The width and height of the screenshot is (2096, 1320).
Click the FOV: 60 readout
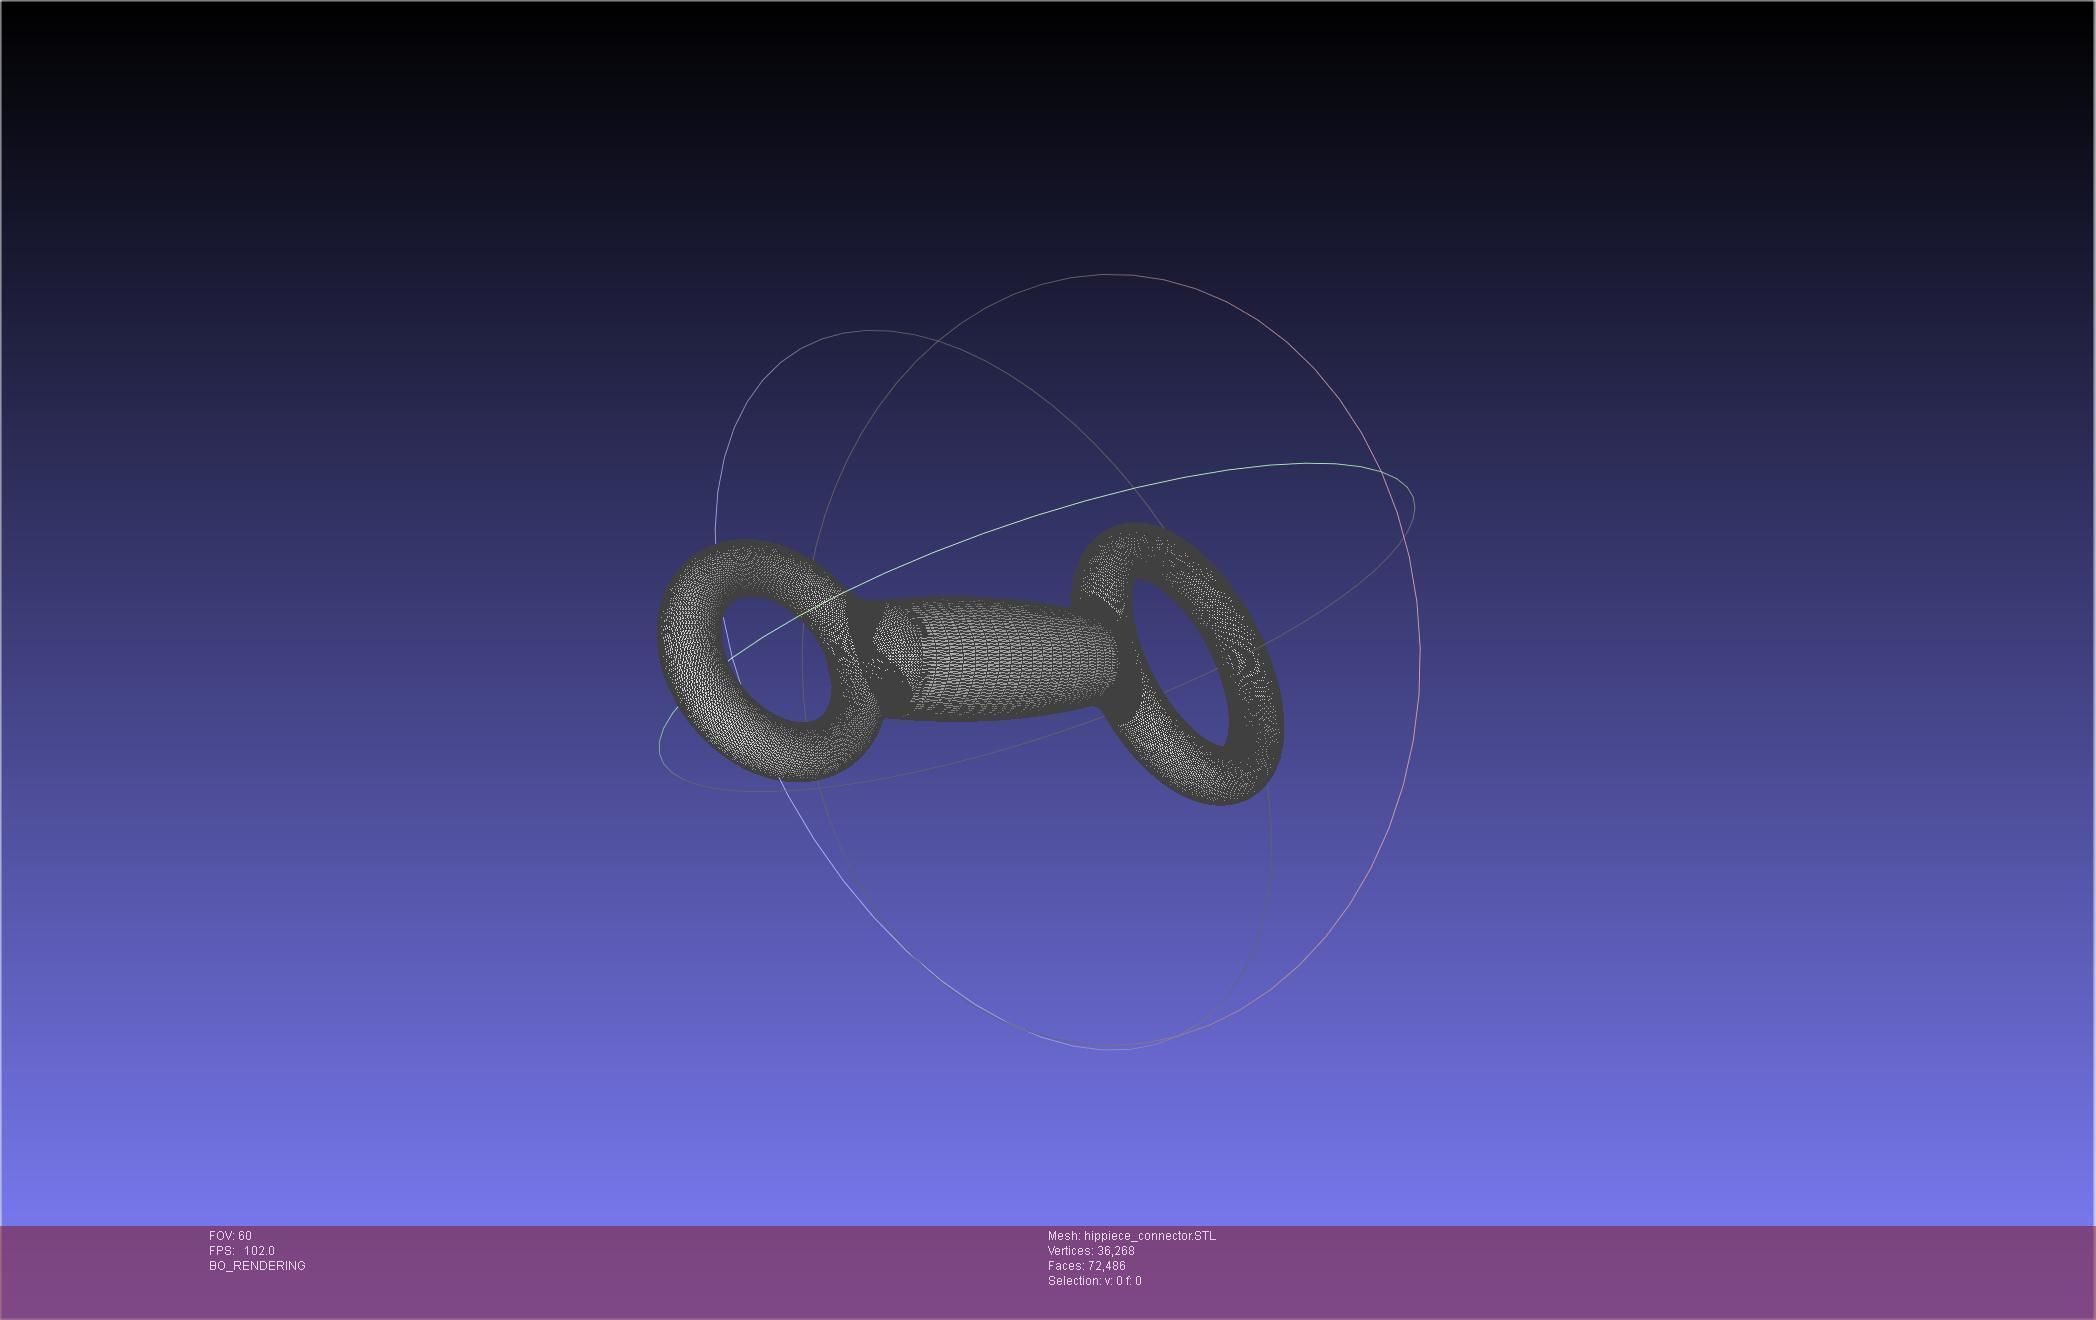(230, 1236)
